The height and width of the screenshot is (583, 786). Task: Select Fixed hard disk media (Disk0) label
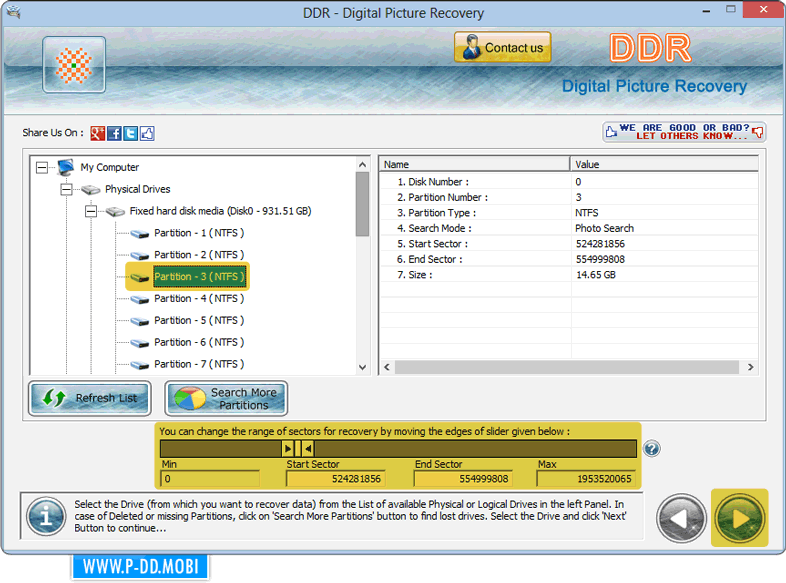tap(221, 212)
